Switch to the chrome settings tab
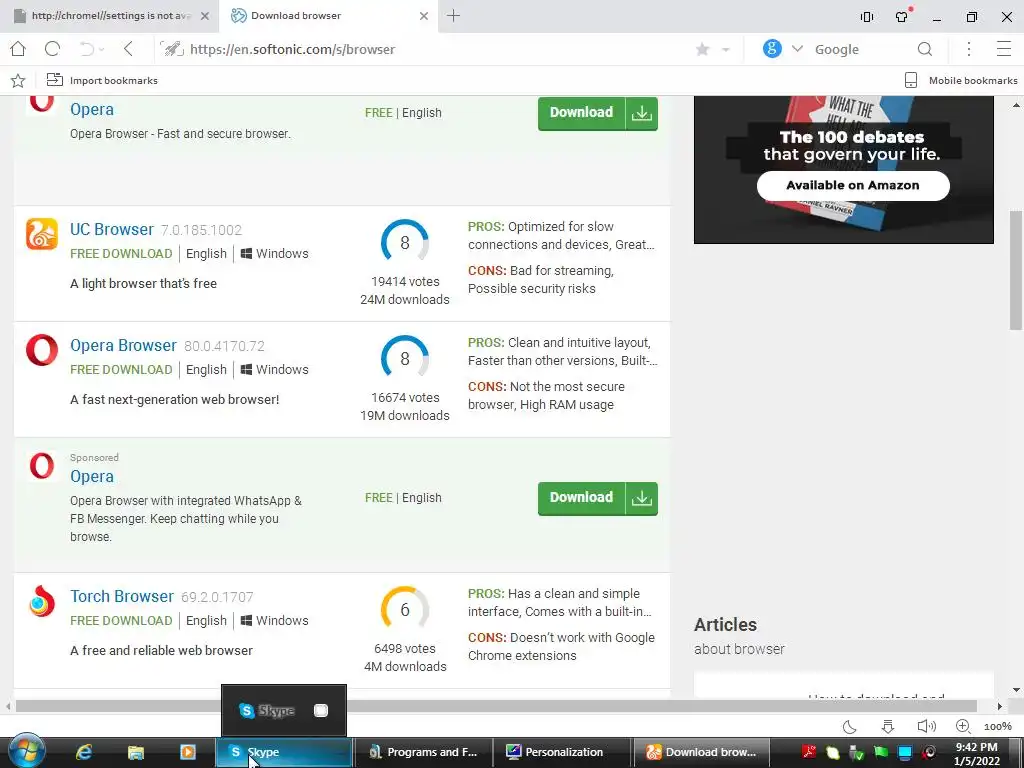1024x768 pixels. pos(111,16)
